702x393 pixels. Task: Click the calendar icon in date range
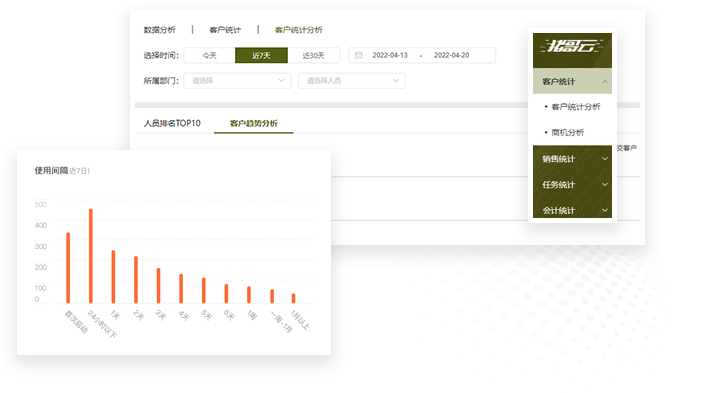(x=359, y=55)
